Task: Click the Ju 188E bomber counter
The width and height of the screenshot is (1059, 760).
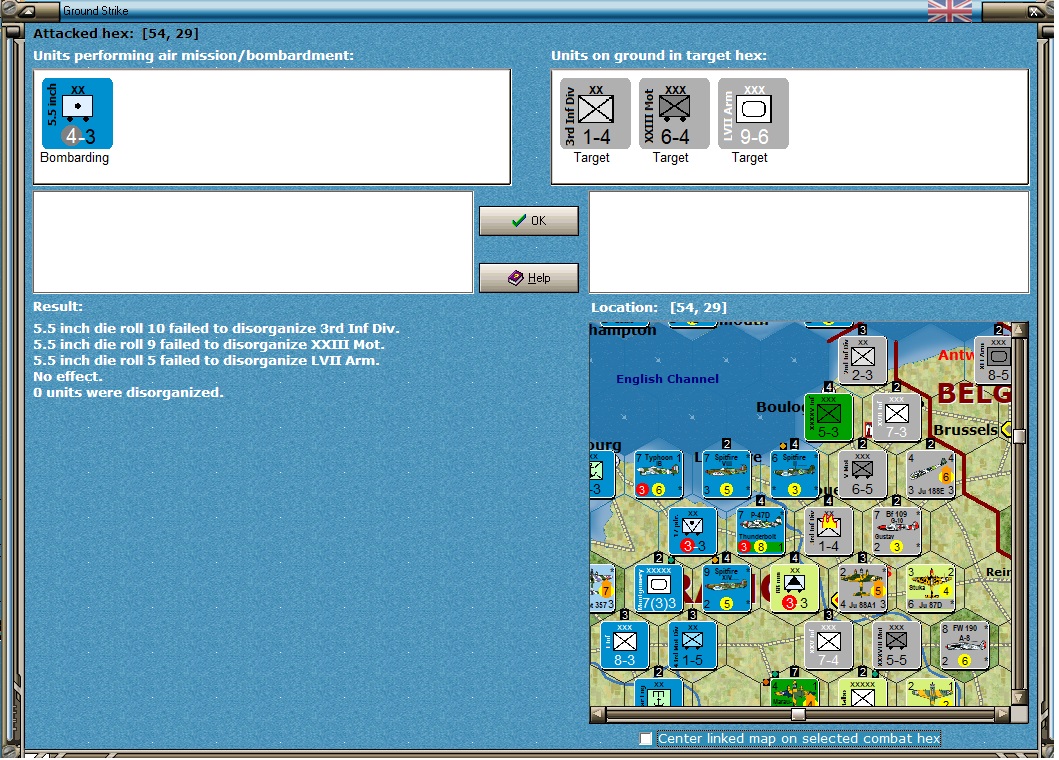Action: (930, 474)
